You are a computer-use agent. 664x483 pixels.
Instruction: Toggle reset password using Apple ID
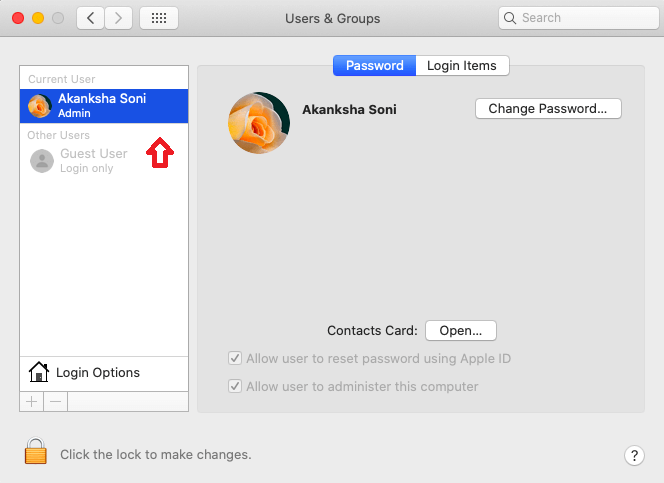pyautogui.click(x=235, y=359)
